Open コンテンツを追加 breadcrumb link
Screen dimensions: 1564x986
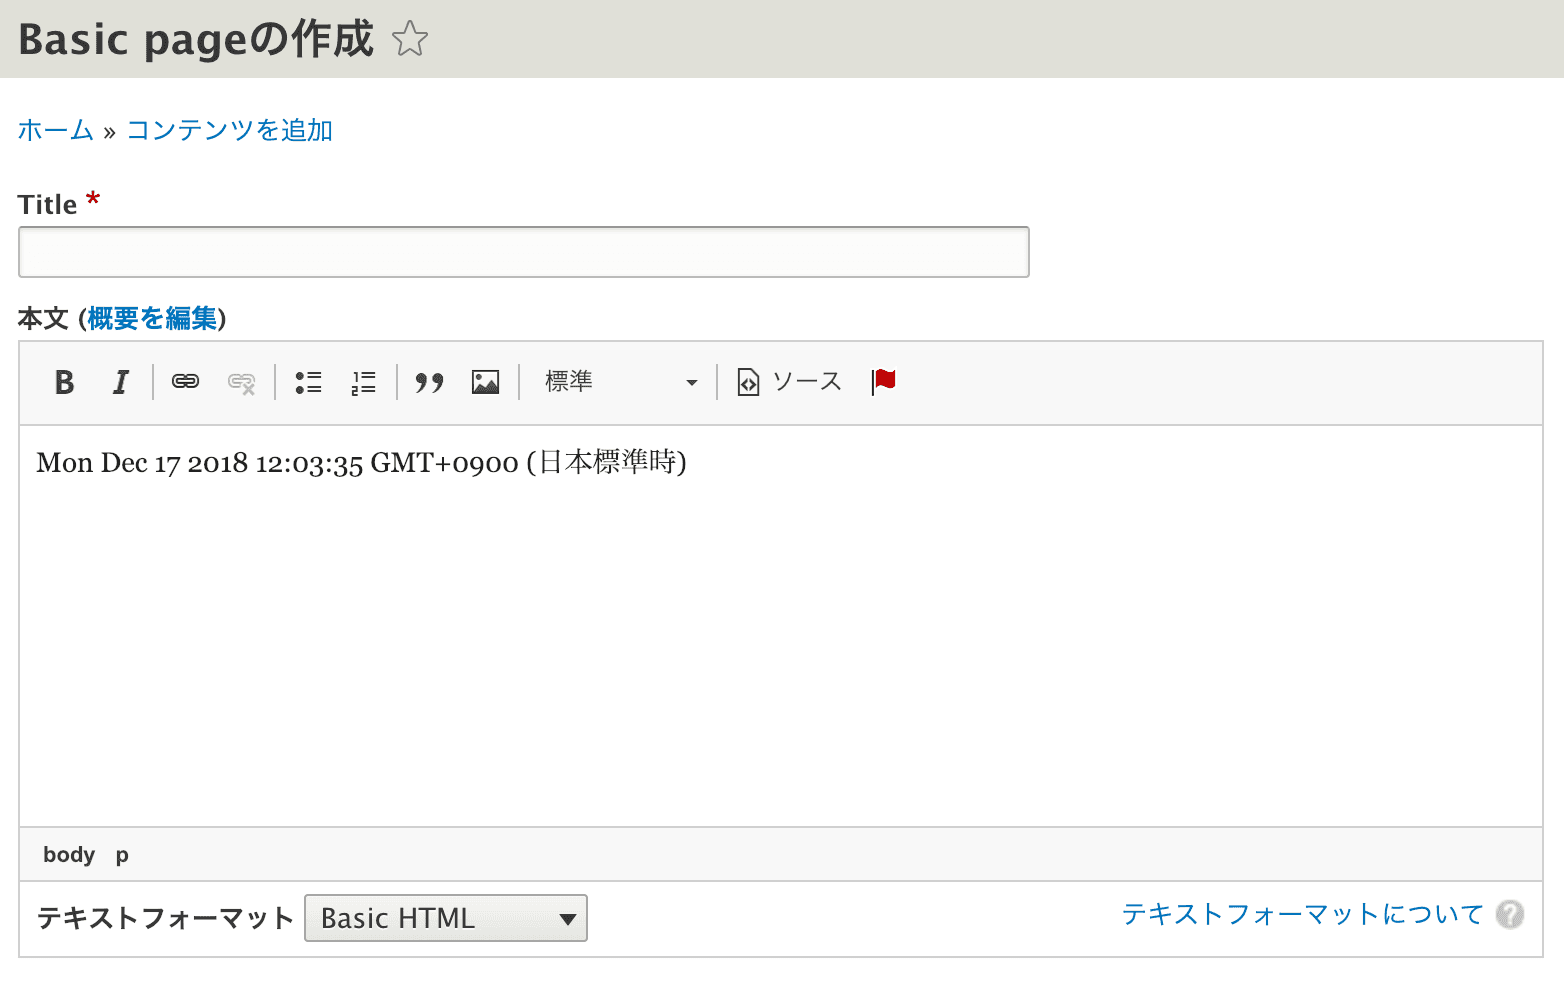coord(229,130)
